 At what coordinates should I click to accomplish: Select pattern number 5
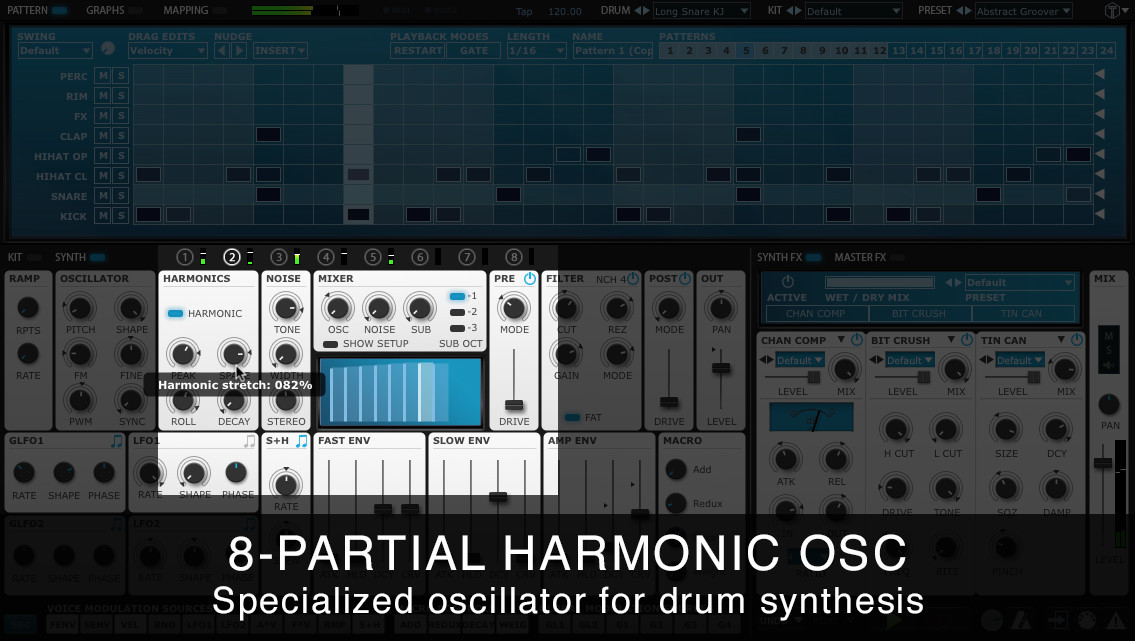(746, 51)
